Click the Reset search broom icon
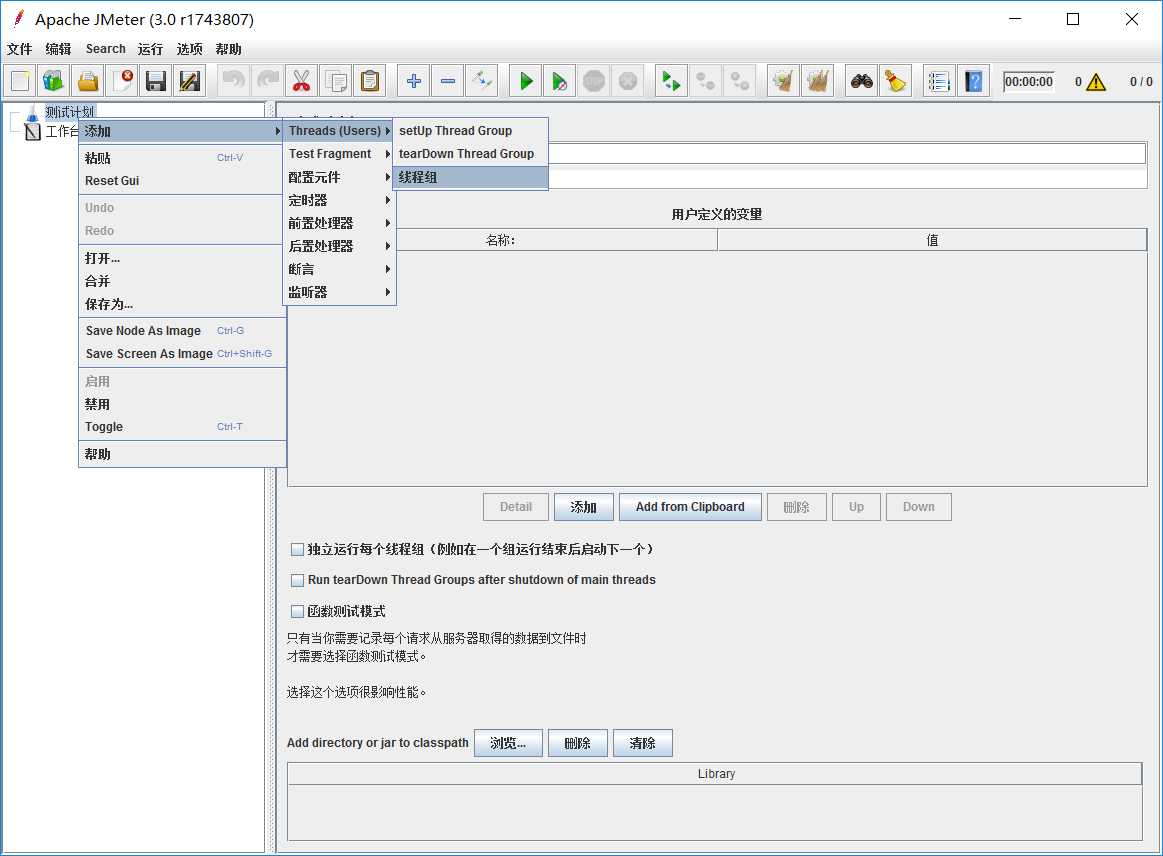Viewport: 1163px width, 856px height. 895,81
